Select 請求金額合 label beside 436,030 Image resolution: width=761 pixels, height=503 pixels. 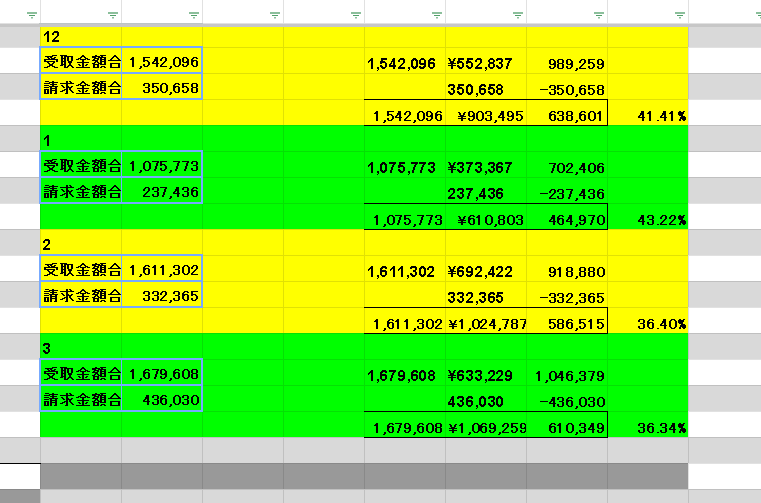[81, 399]
